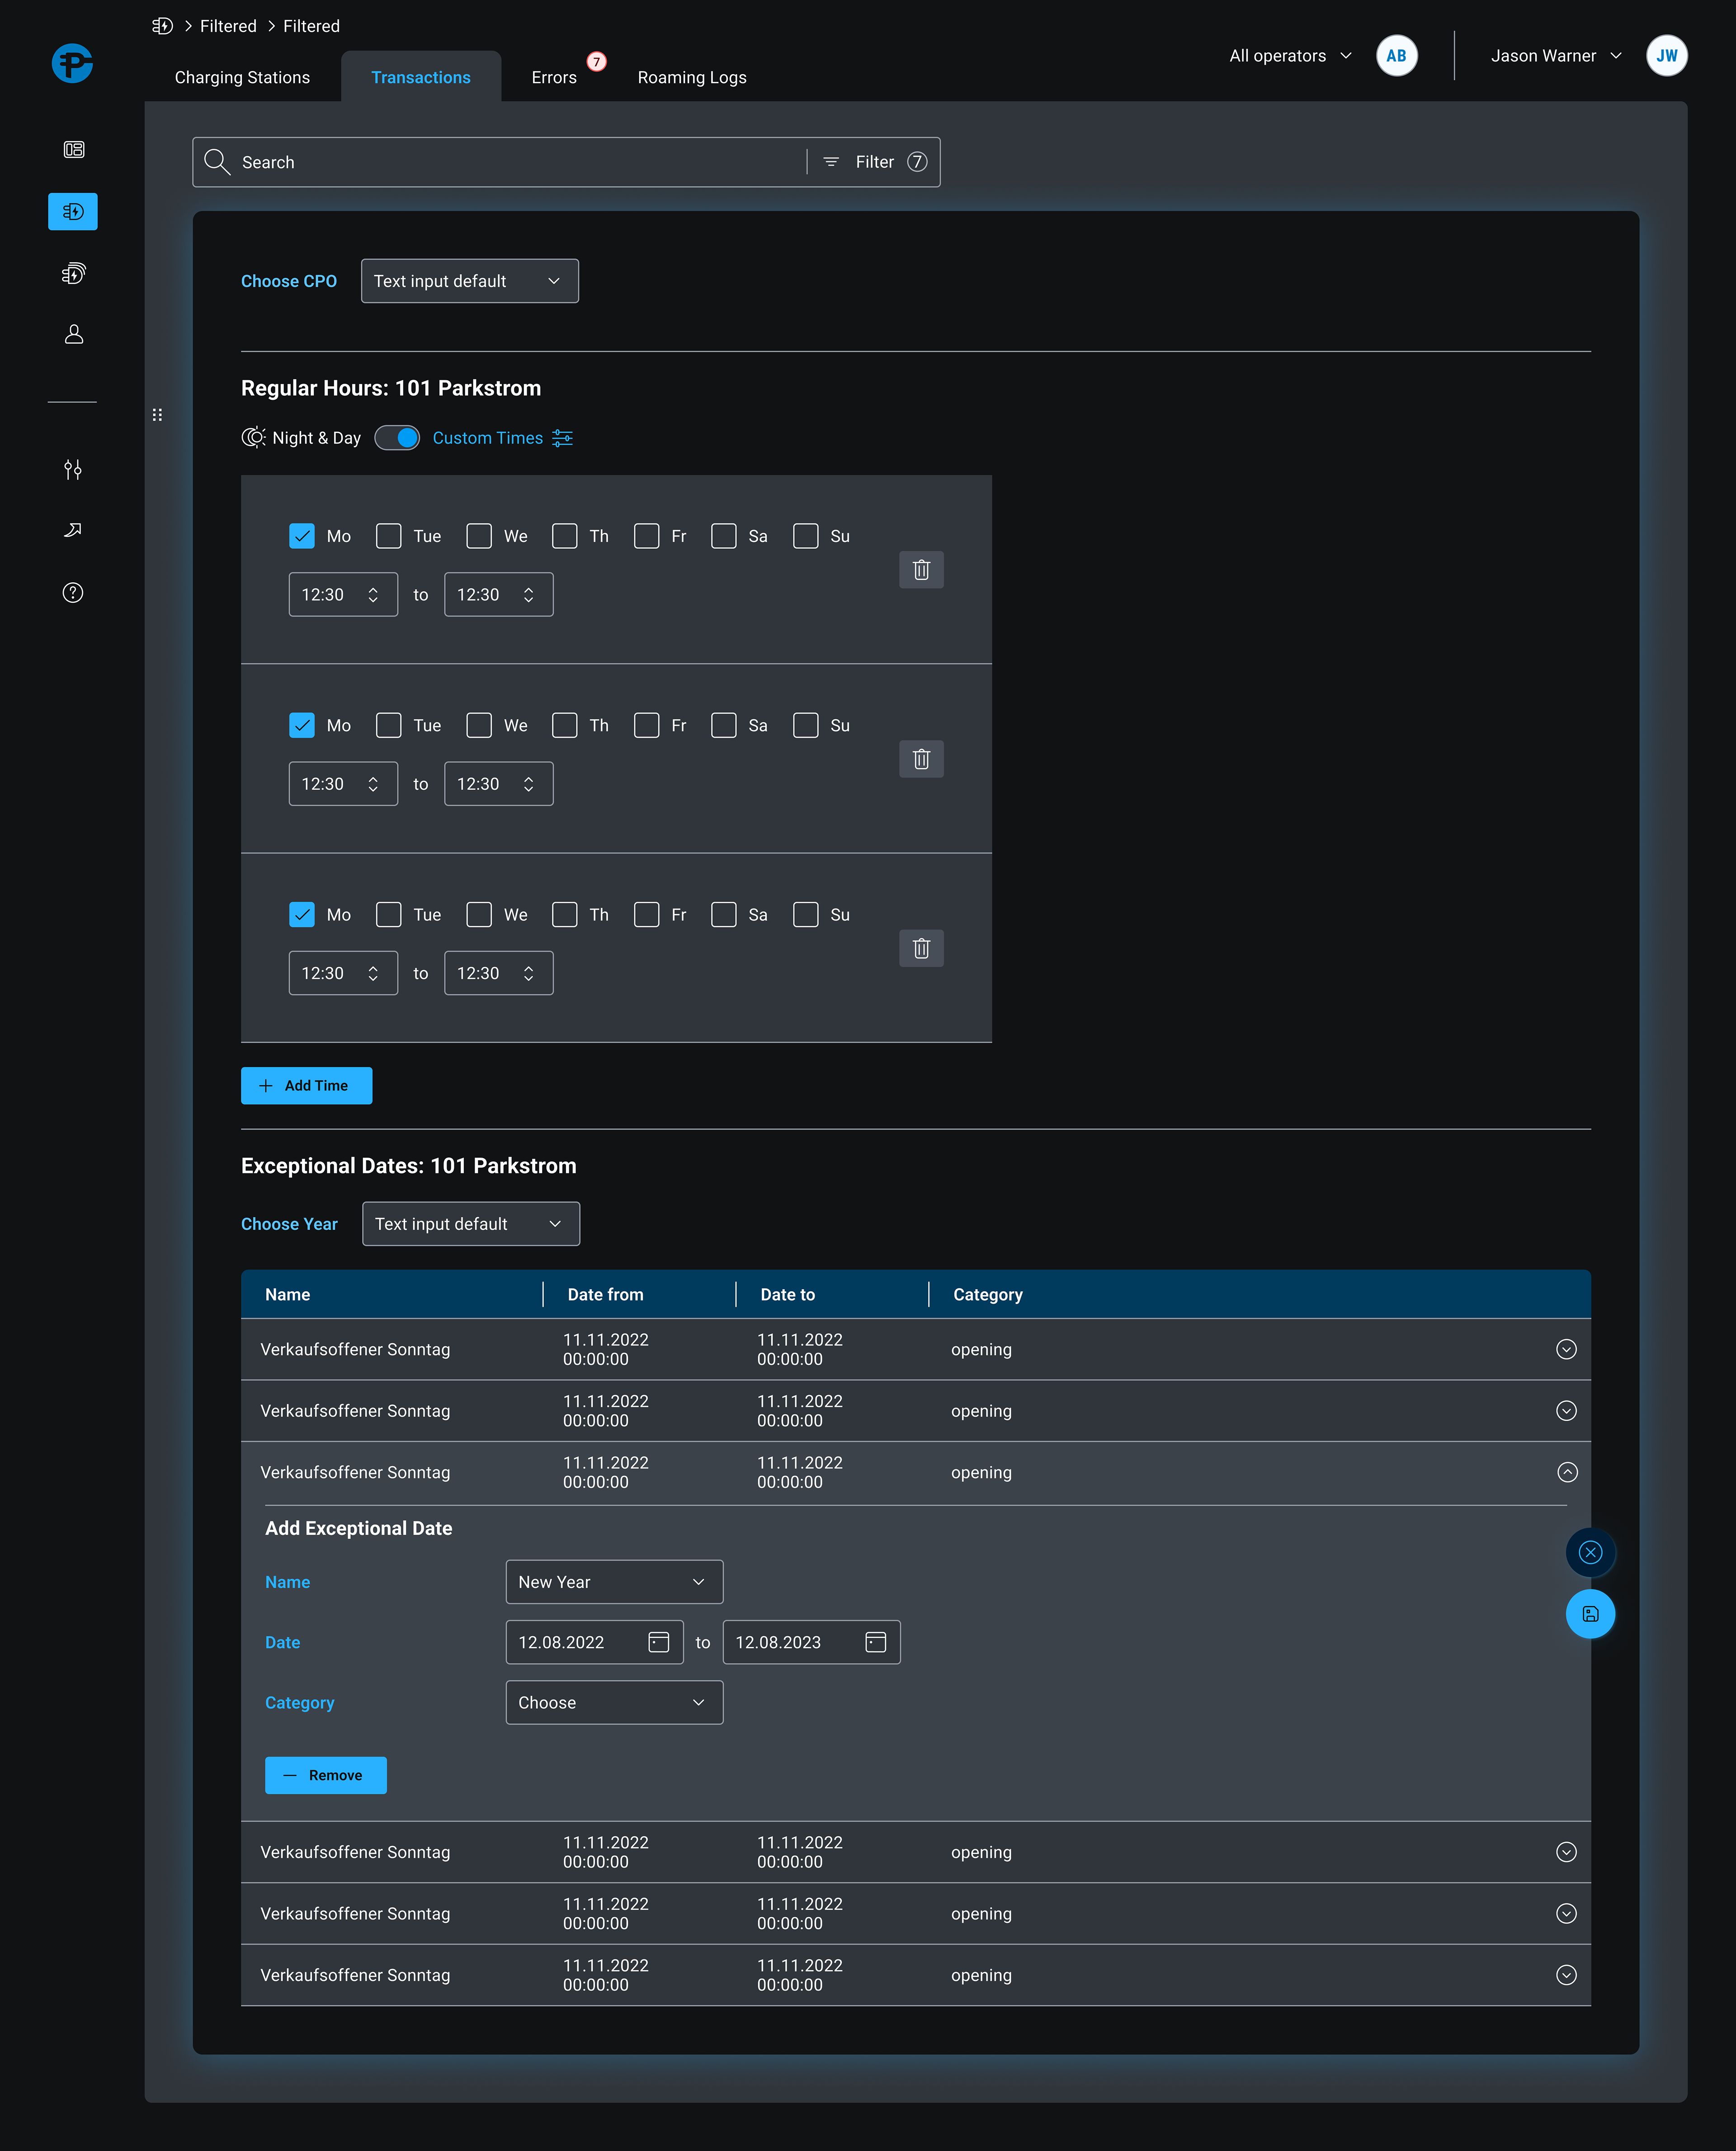Click into the Search field
Screen dimensions: 1736x2151
500,162
